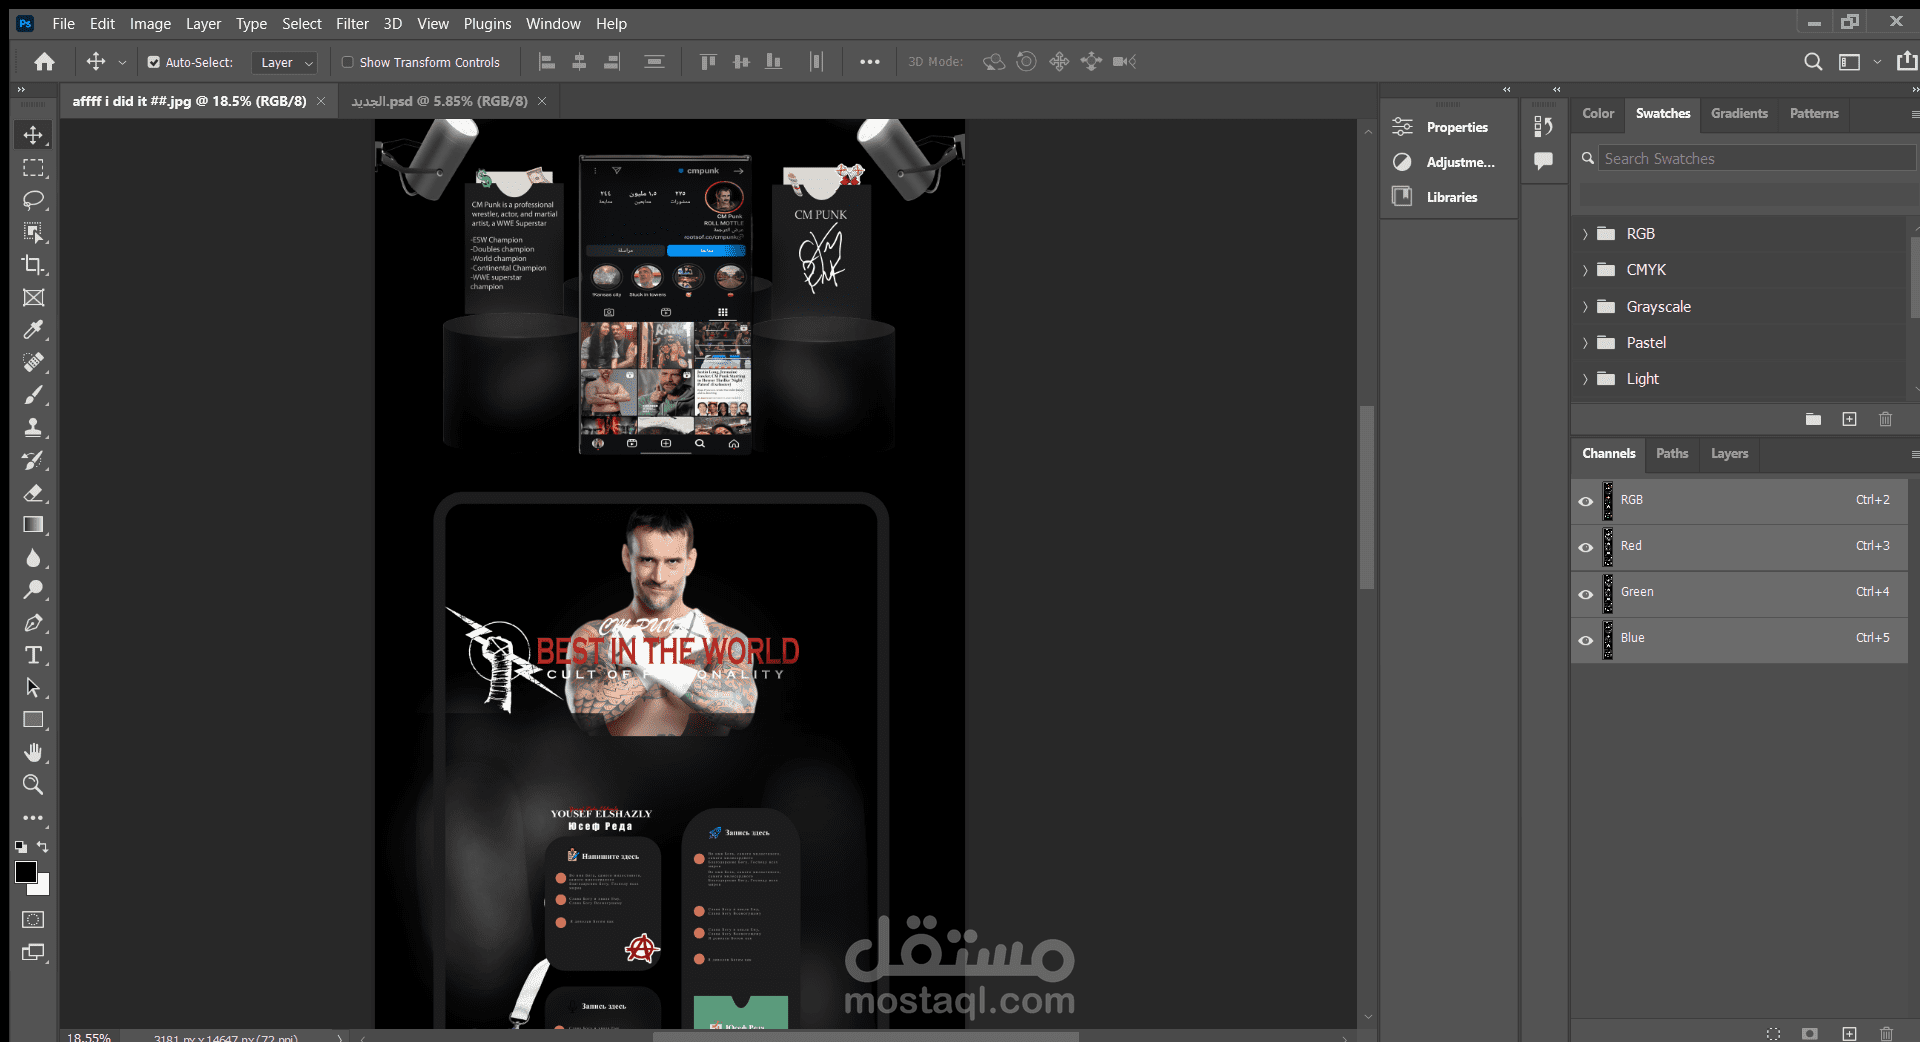
Task: Open the Image menu
Action: [150, 24]
